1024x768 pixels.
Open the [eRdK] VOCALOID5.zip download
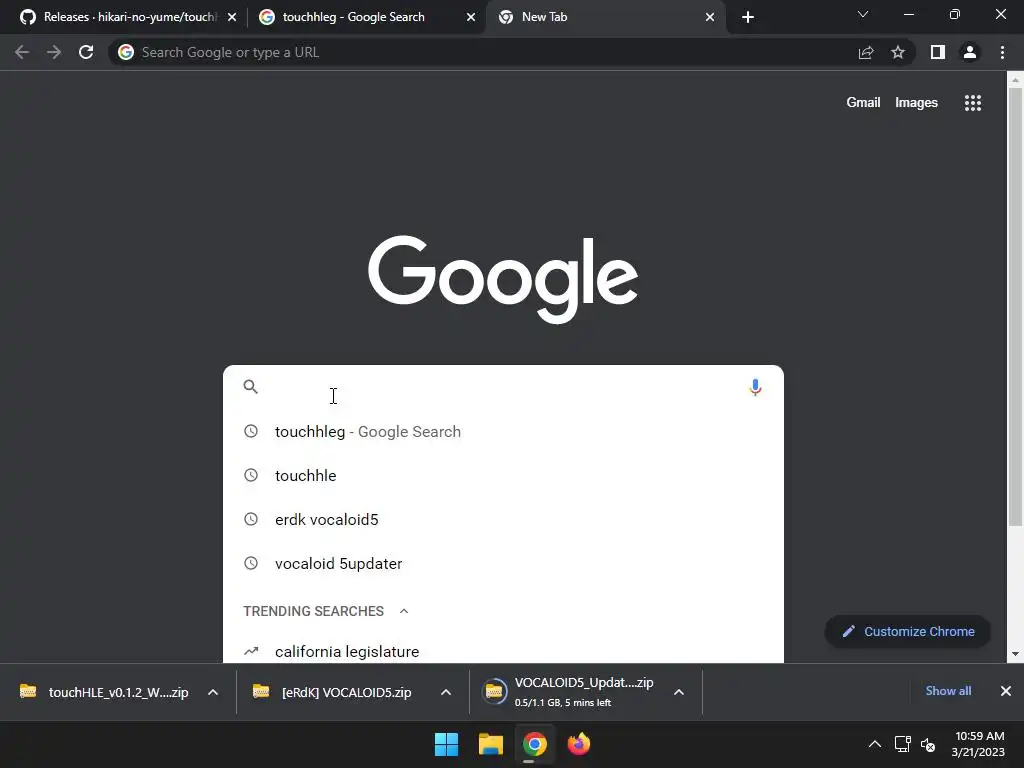coord(333,692)
